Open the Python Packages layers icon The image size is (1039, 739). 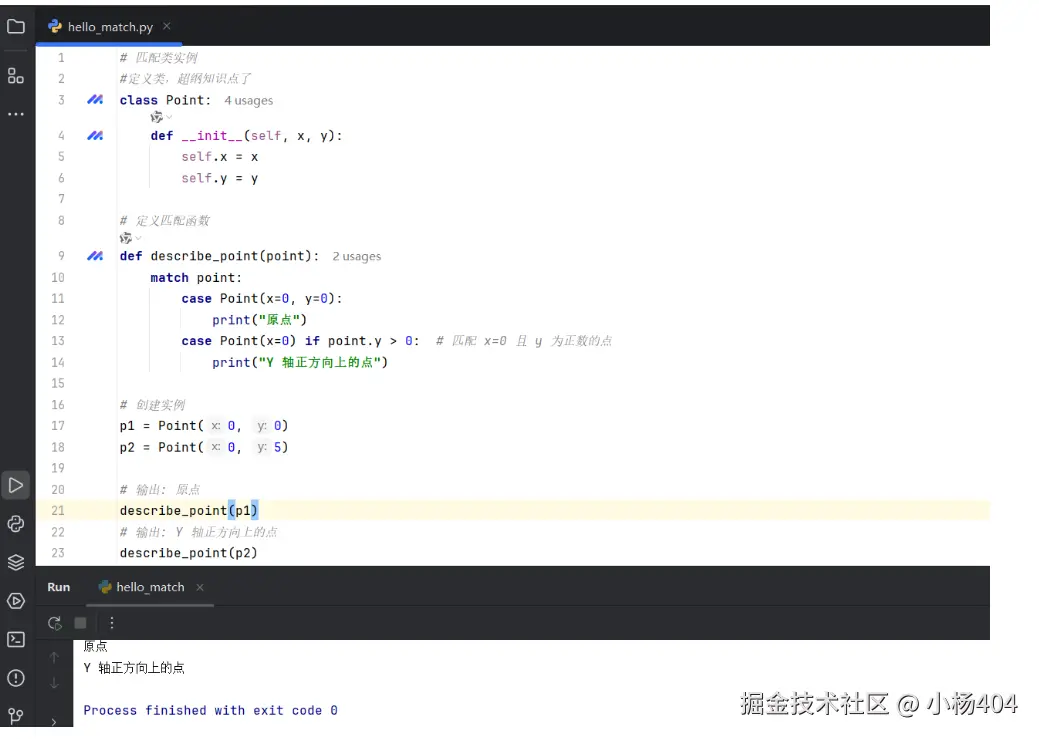click(x=16, y=562)
